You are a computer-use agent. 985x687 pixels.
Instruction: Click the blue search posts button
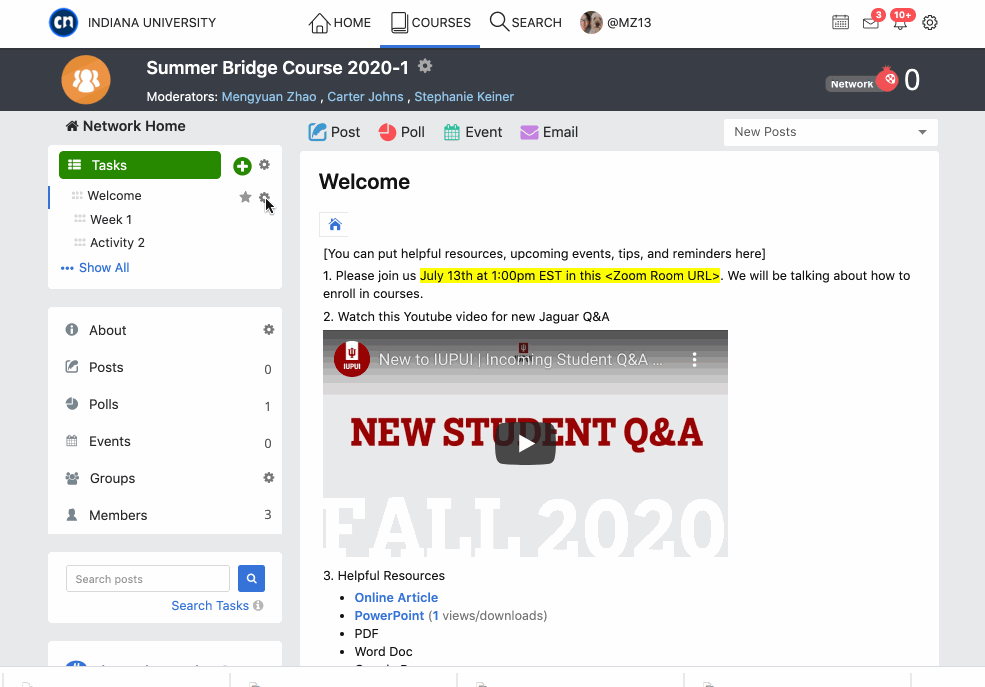[x=251, y=578]
